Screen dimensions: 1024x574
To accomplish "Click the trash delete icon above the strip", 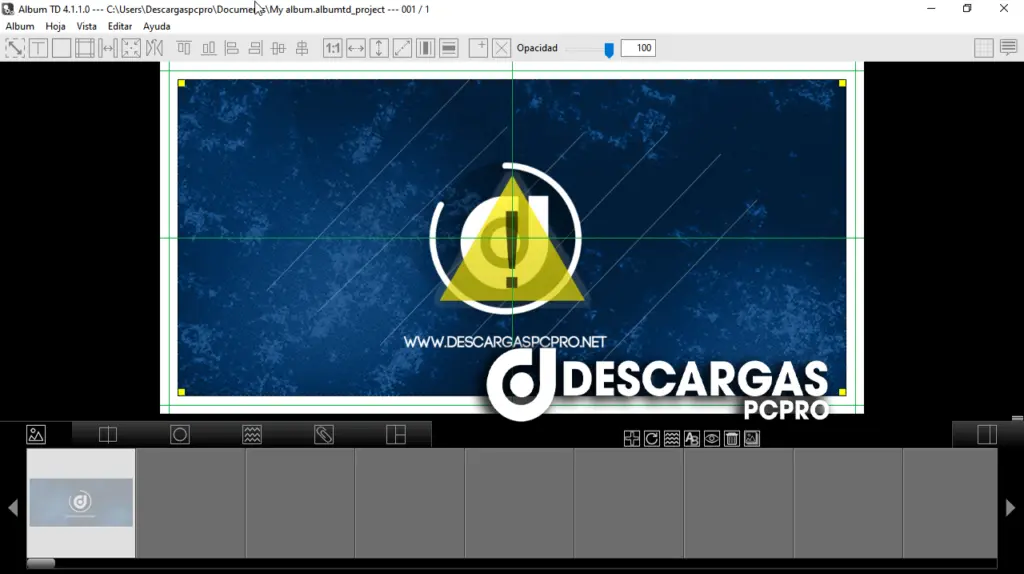I will pyautogui.click(x=732, y=439).
